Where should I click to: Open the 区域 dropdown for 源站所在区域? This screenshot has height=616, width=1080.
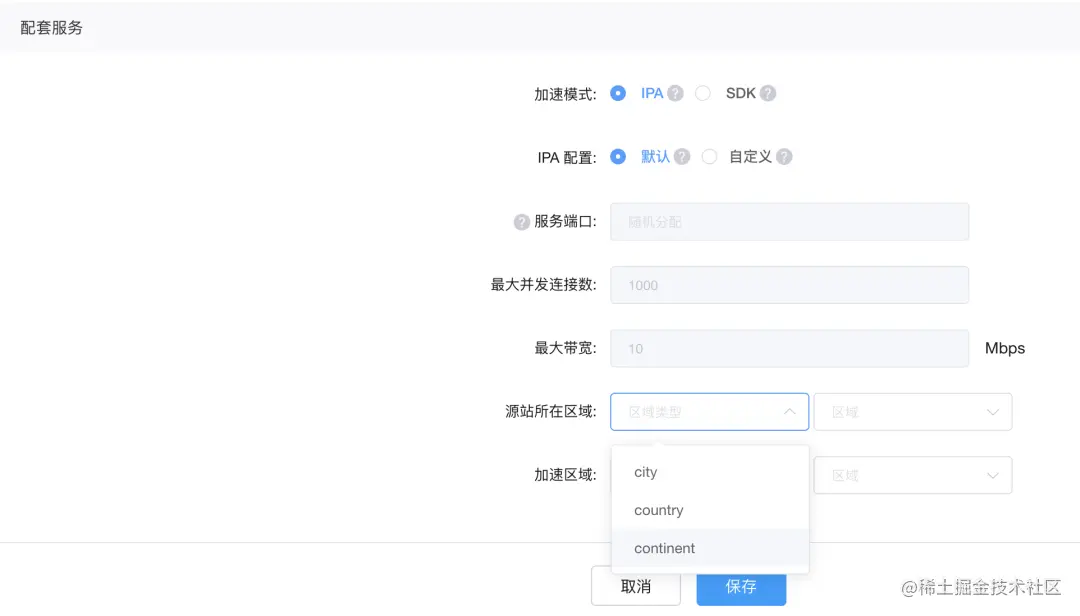point(912,411)
